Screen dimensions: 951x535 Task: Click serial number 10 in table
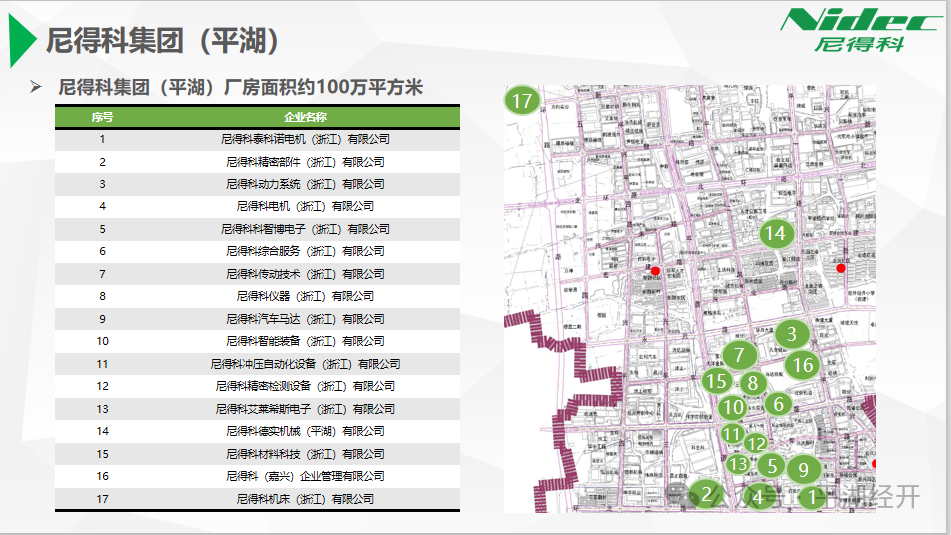102,342
